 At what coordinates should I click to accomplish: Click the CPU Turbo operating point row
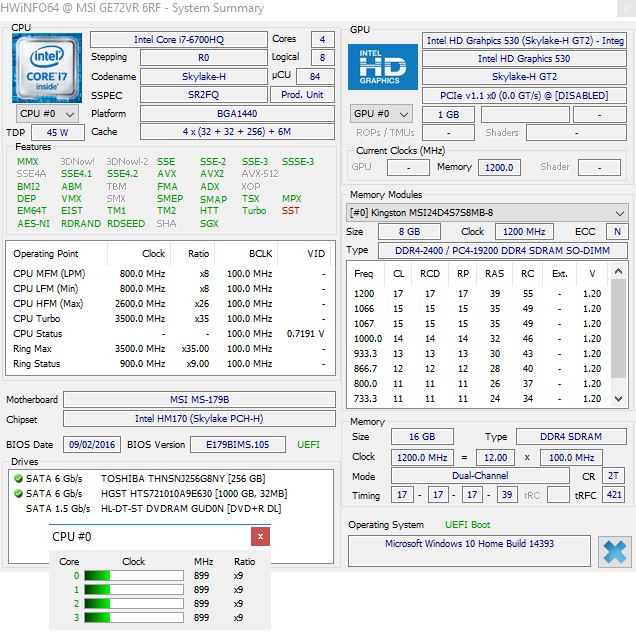click(170, 319)
